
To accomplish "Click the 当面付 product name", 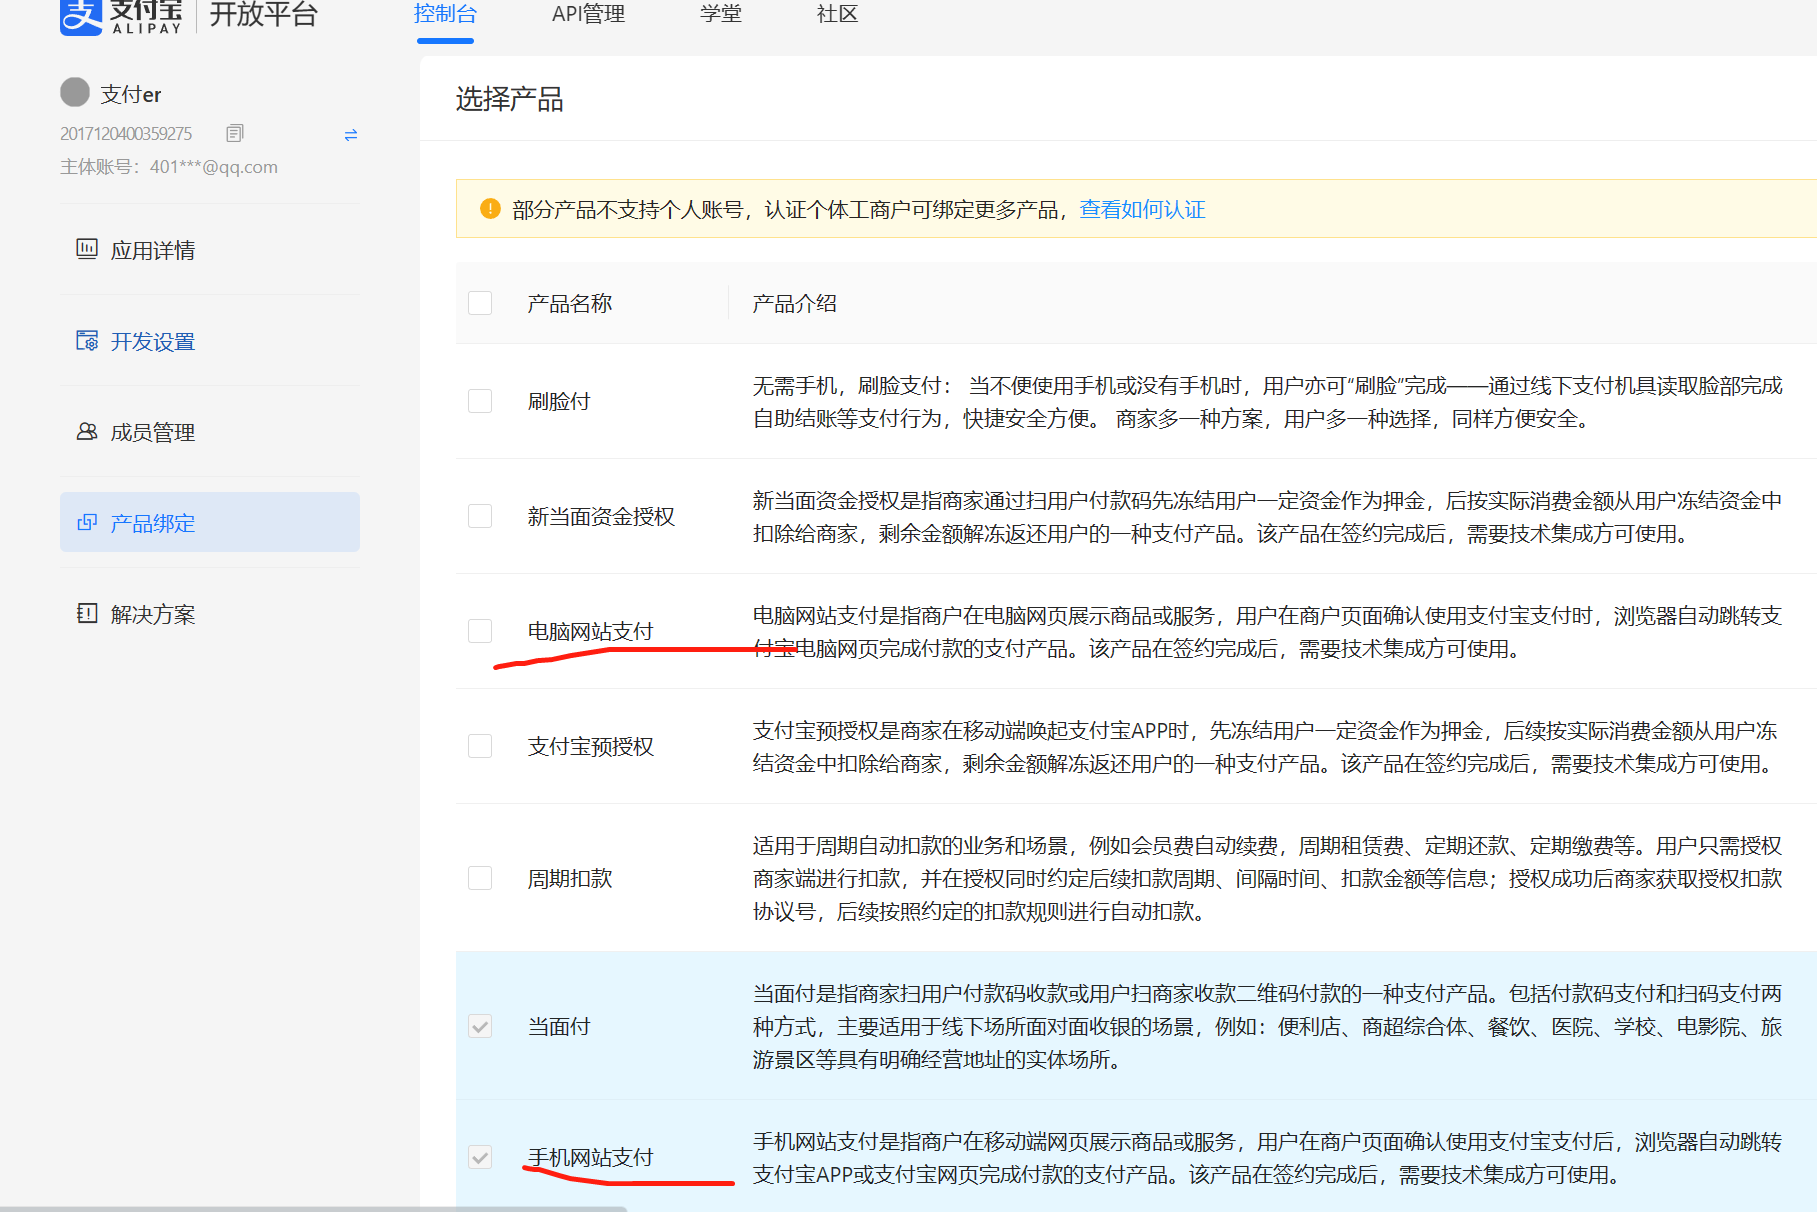I will [x=559, y=1026].
